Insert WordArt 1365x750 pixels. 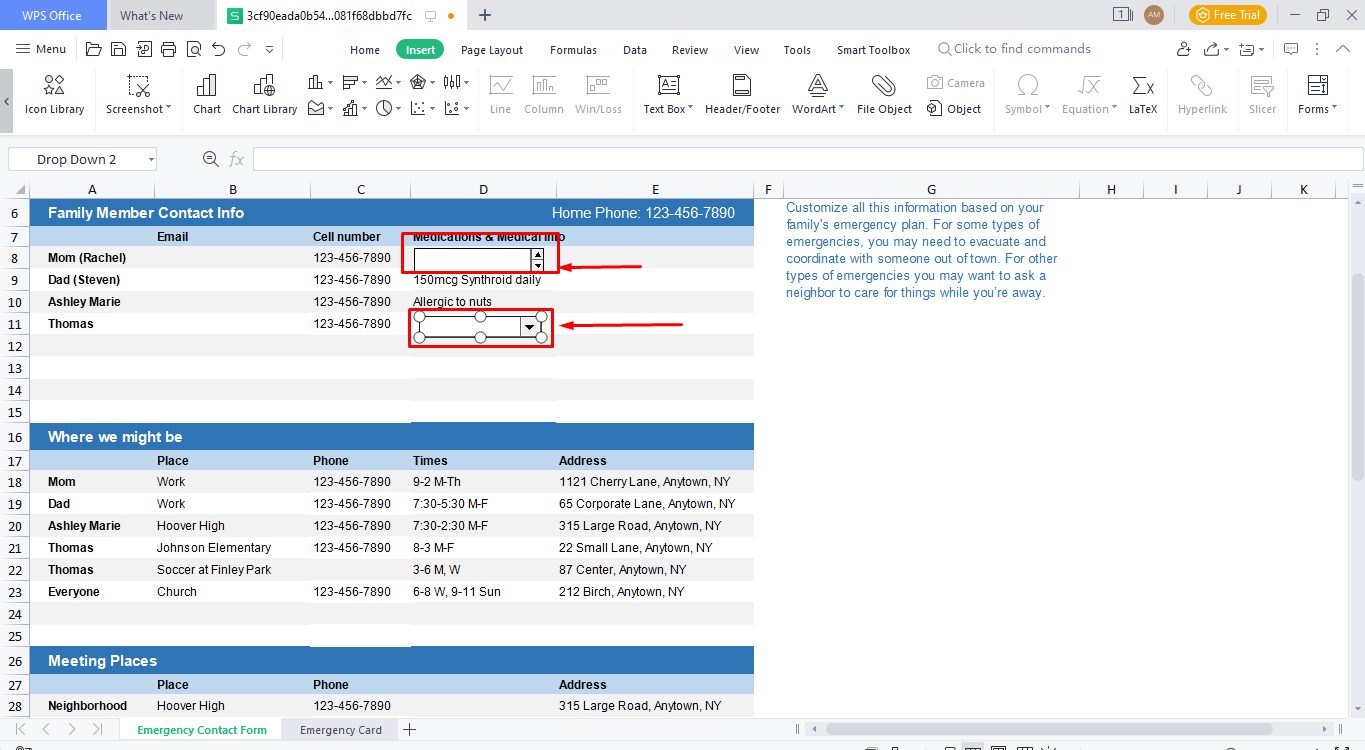click(817, 94)
